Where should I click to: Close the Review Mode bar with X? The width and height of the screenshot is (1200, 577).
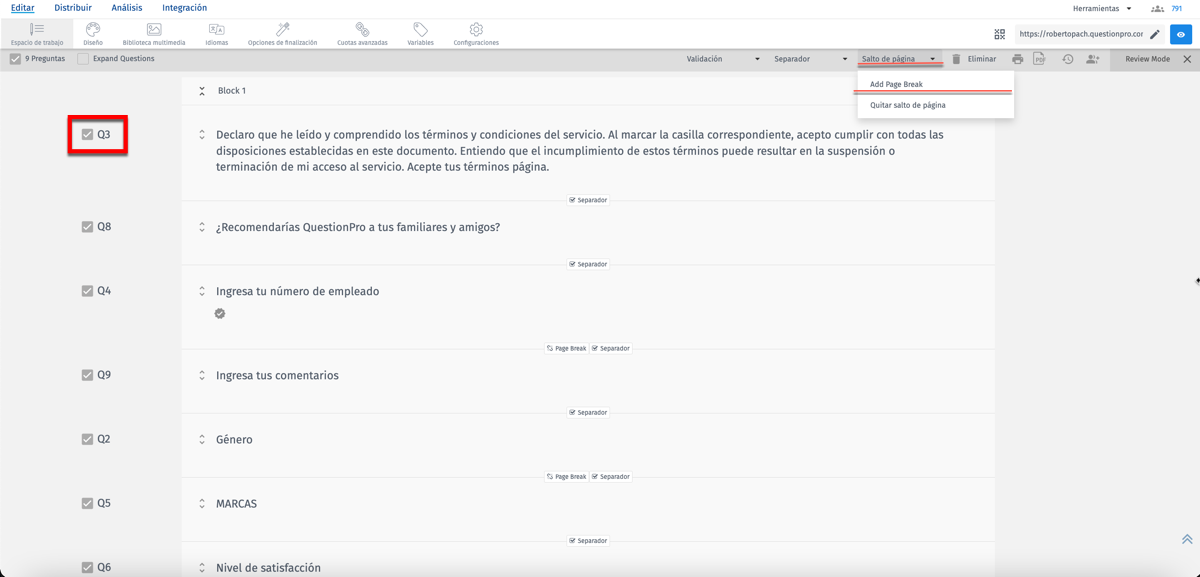pos(1187,59)
